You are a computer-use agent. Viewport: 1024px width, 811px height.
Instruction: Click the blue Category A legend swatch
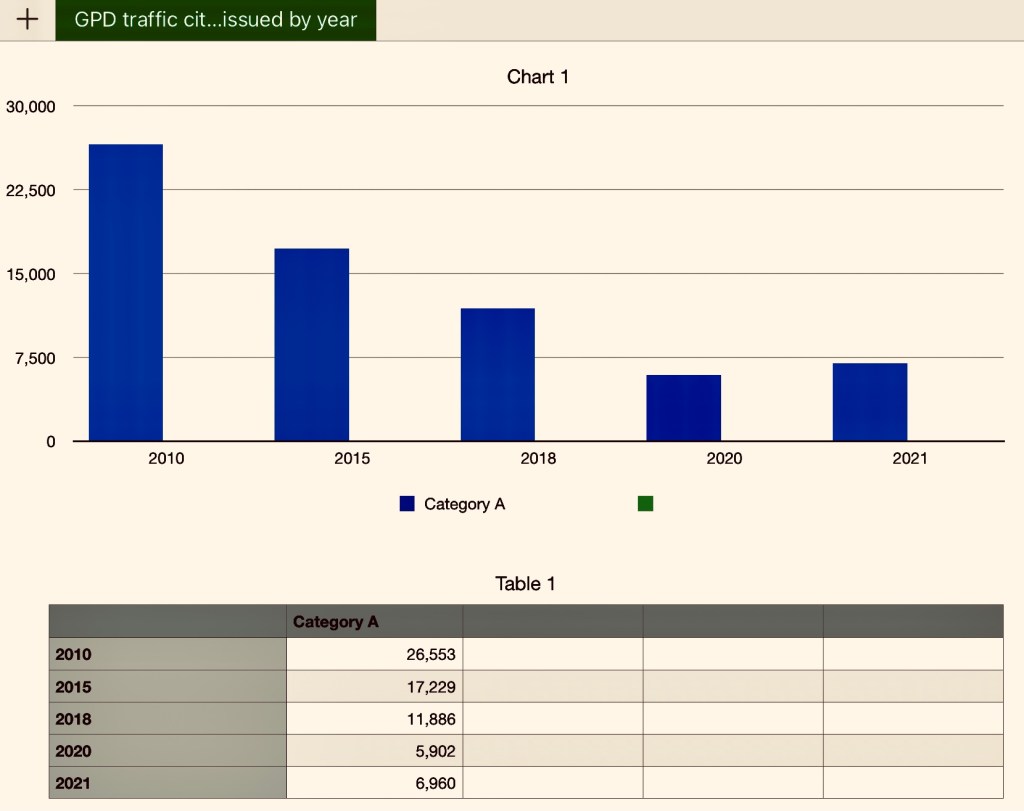pos(407,504)
